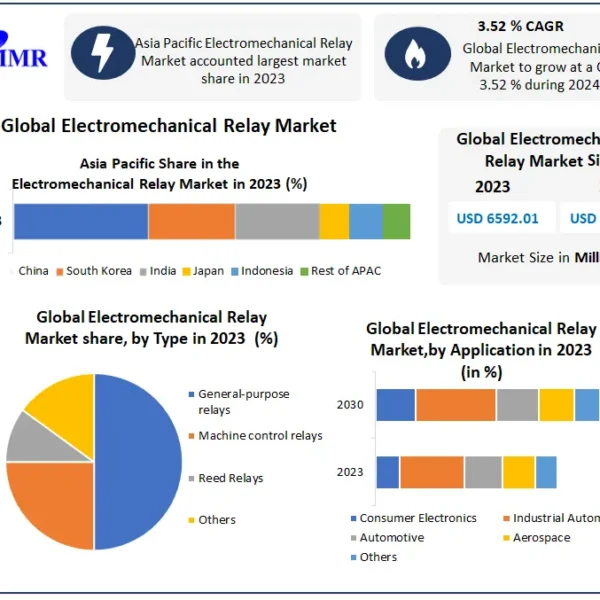Click the 'Automotive' legend label

[392, 538]
